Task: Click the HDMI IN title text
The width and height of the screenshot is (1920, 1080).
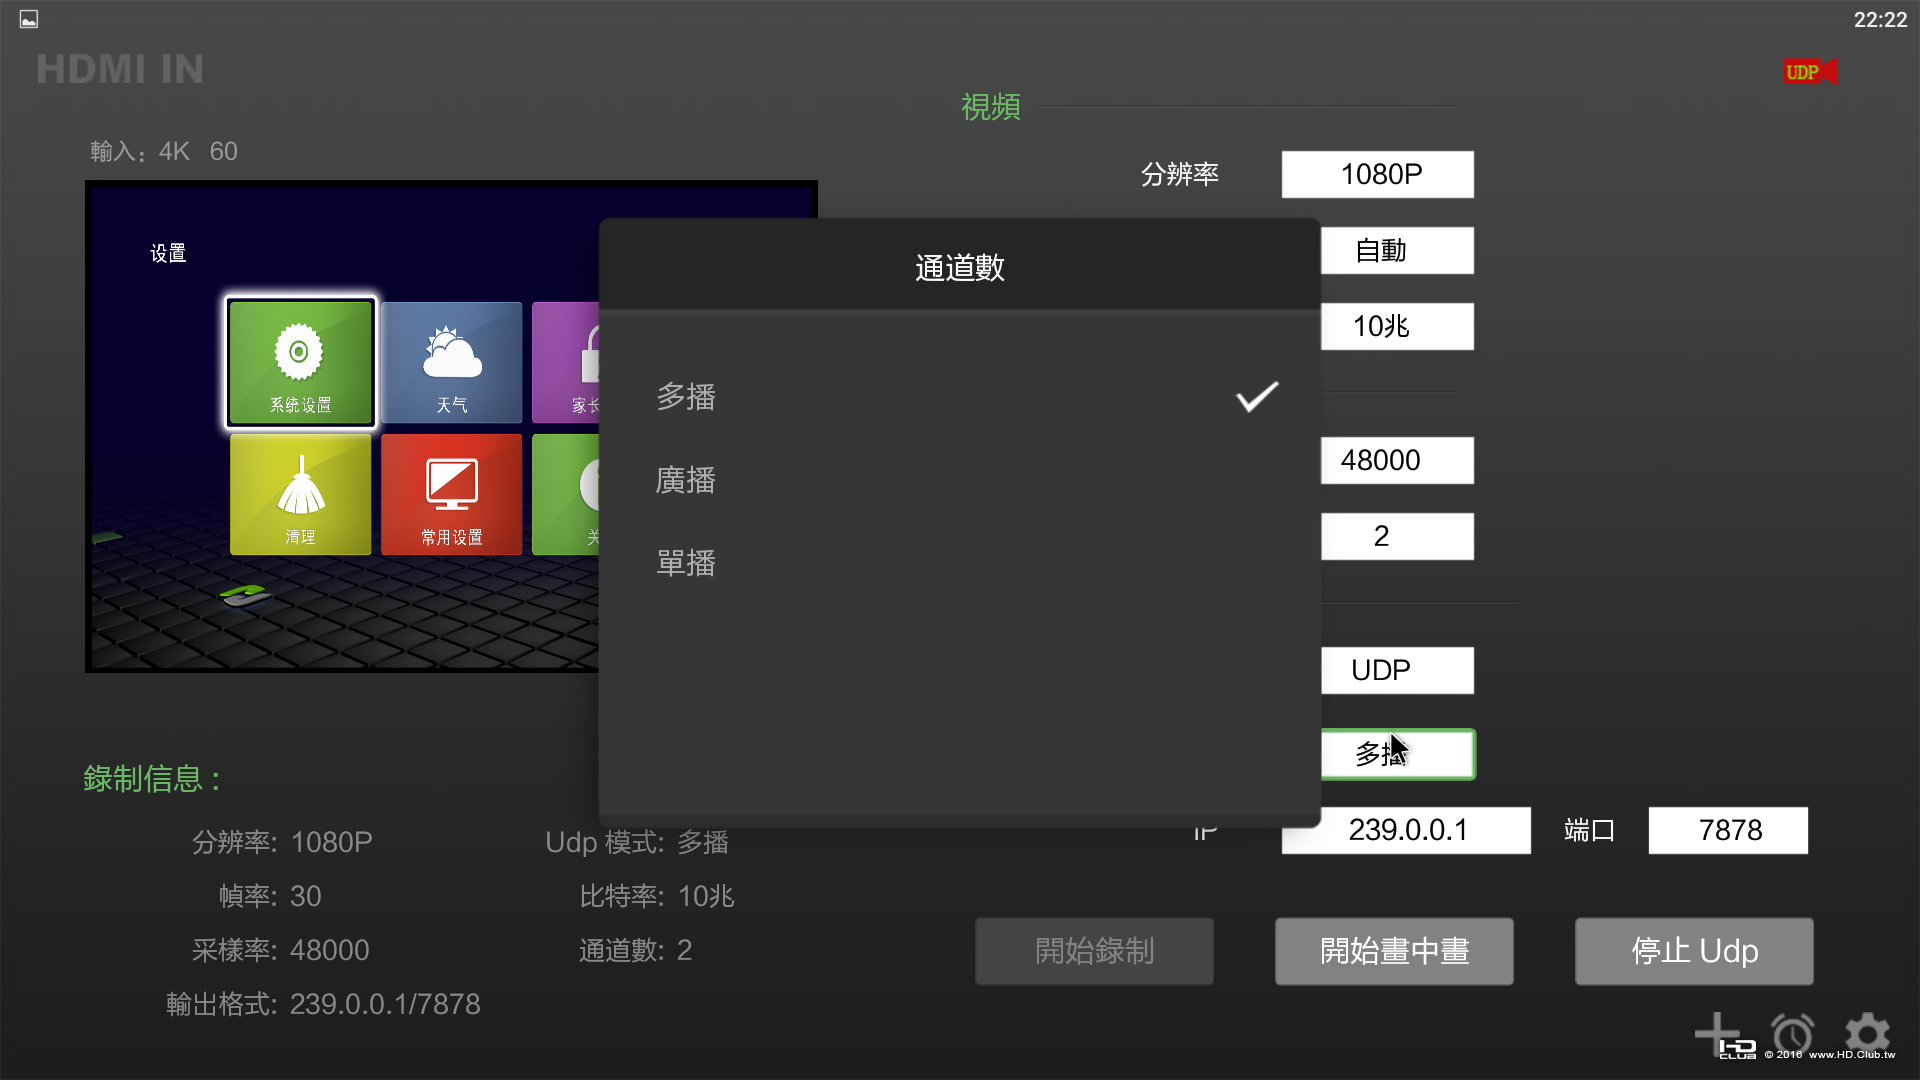Action: click(120, 69)
